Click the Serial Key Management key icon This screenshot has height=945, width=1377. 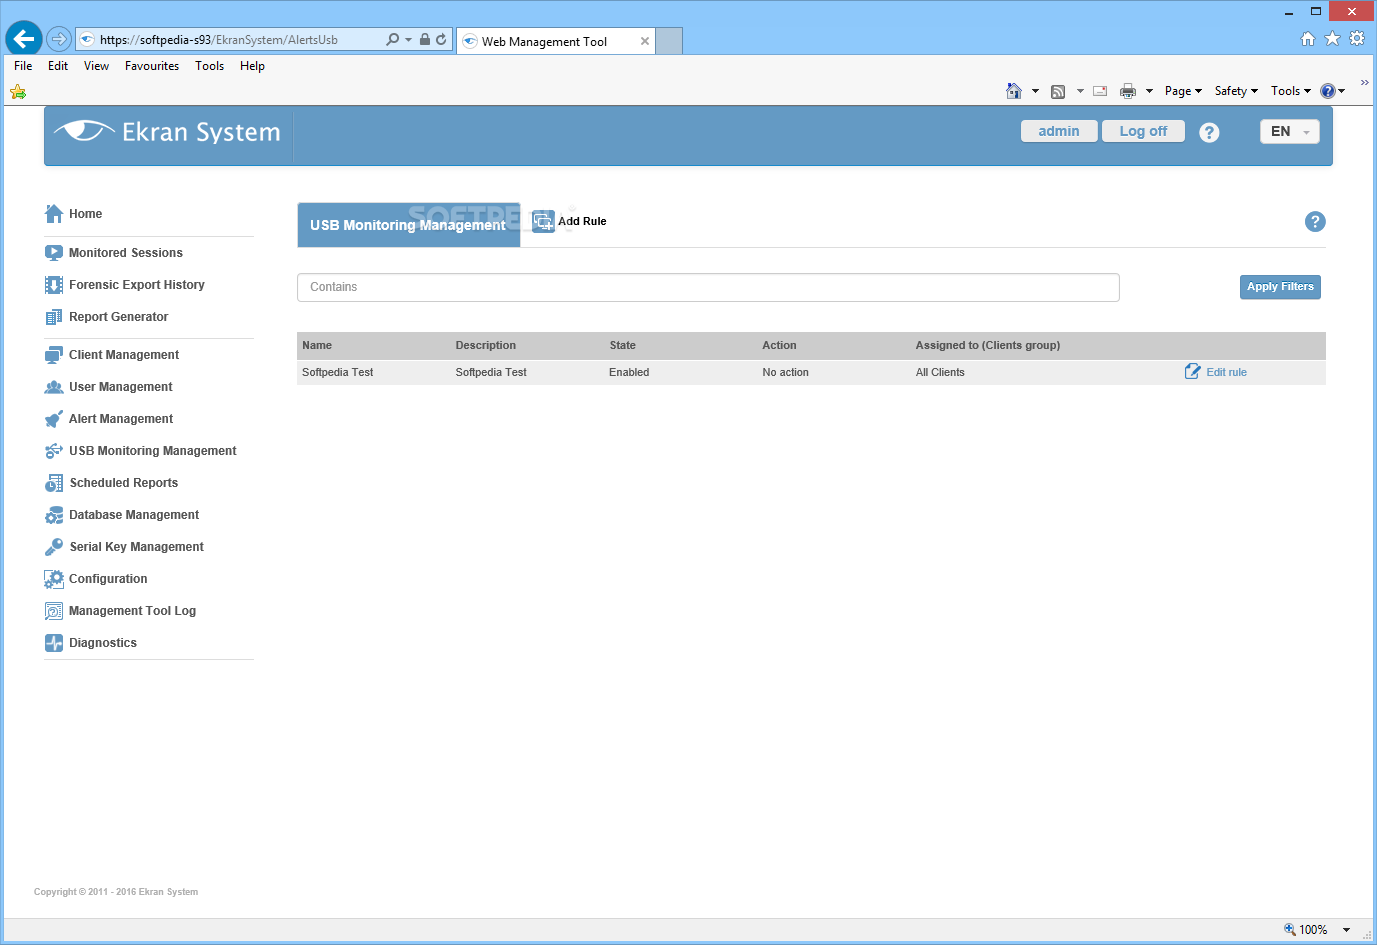click(x=54, y=547)
